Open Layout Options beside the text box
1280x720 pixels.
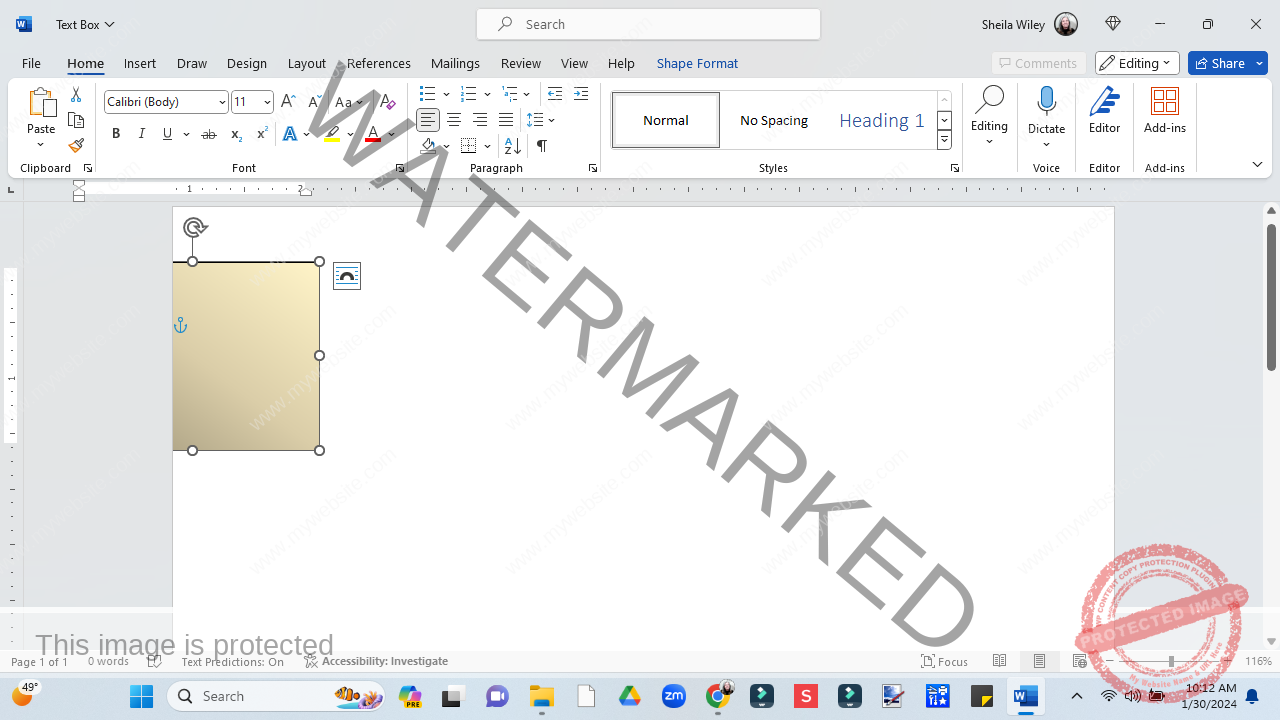[x=347, y=276]
